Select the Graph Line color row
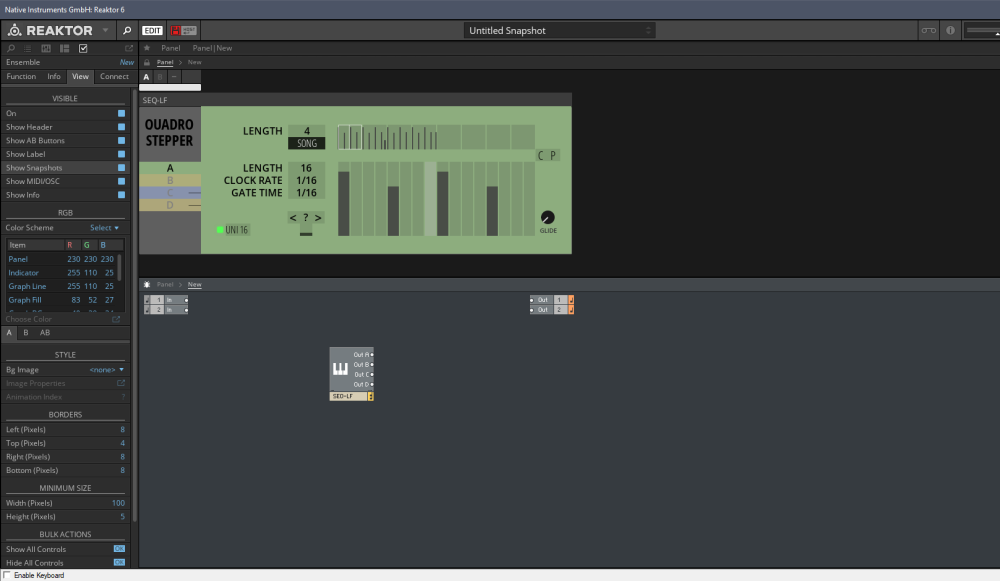 pyautogui.click(x=61, y=286)
